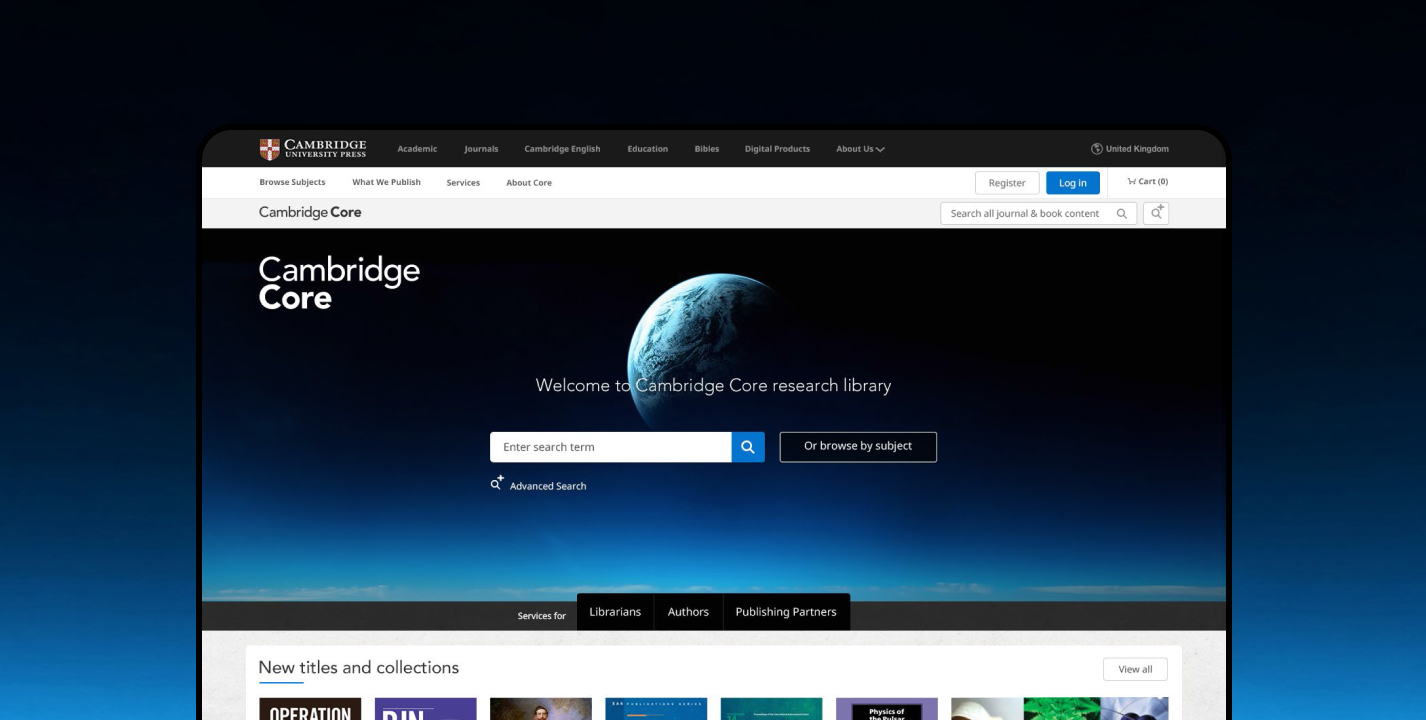Open the shopping Cart (0)
Viewport: 1426px width, 720px height.
[x=1147, y=182]
